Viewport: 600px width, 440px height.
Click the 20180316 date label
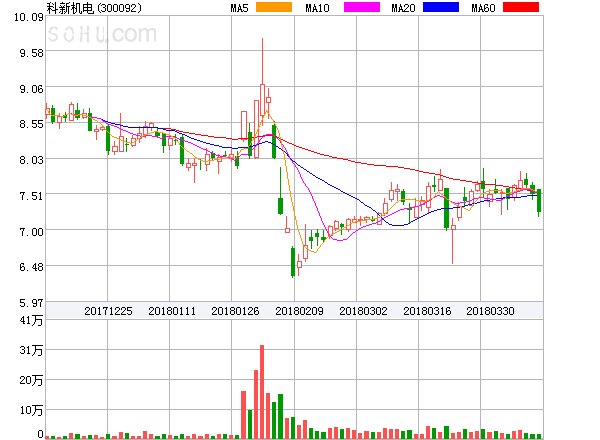point(427,311)
